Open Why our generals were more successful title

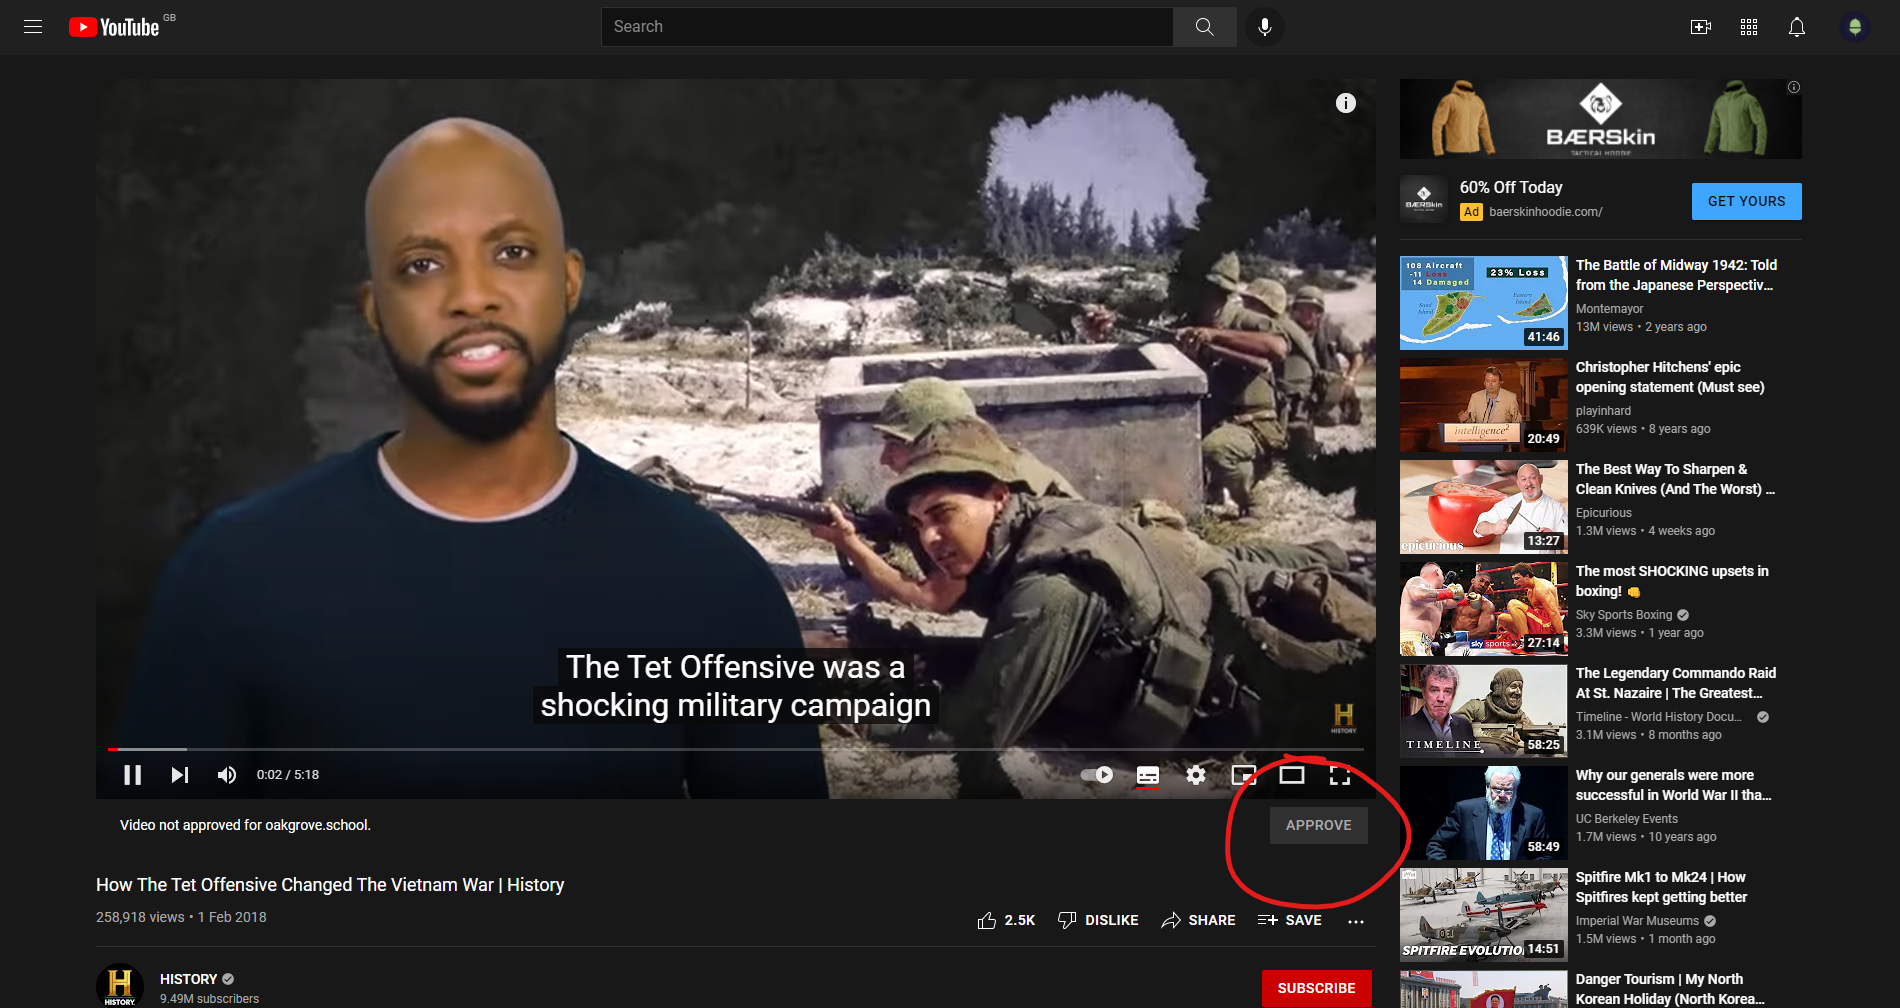tap(1673, 785)
